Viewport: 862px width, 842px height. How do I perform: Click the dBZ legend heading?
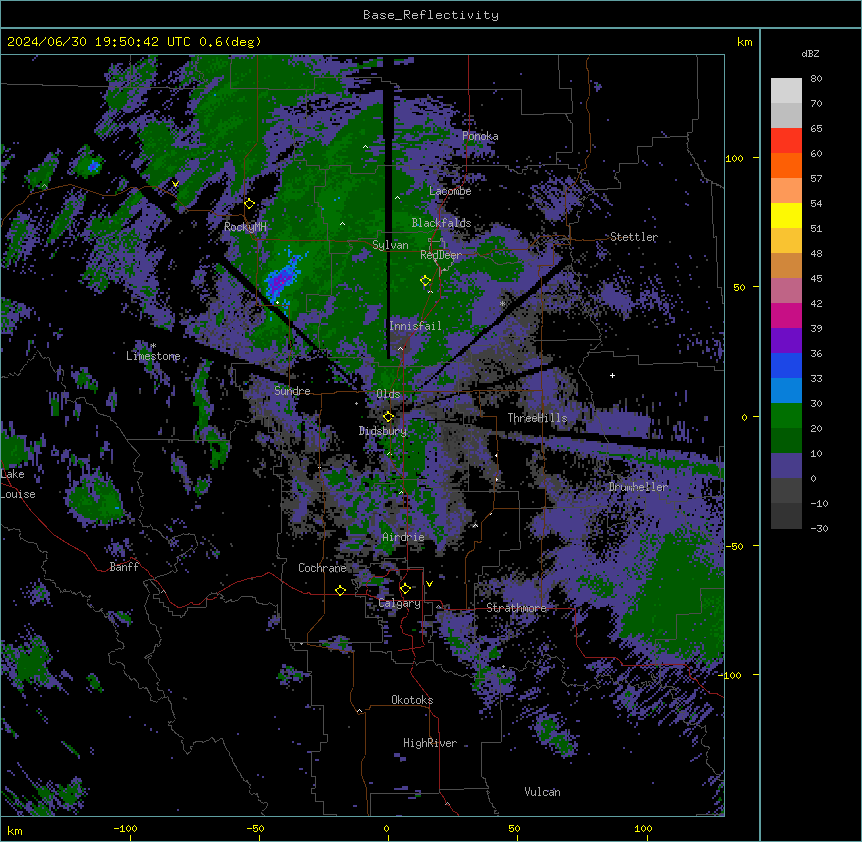(x=810, y=53)
